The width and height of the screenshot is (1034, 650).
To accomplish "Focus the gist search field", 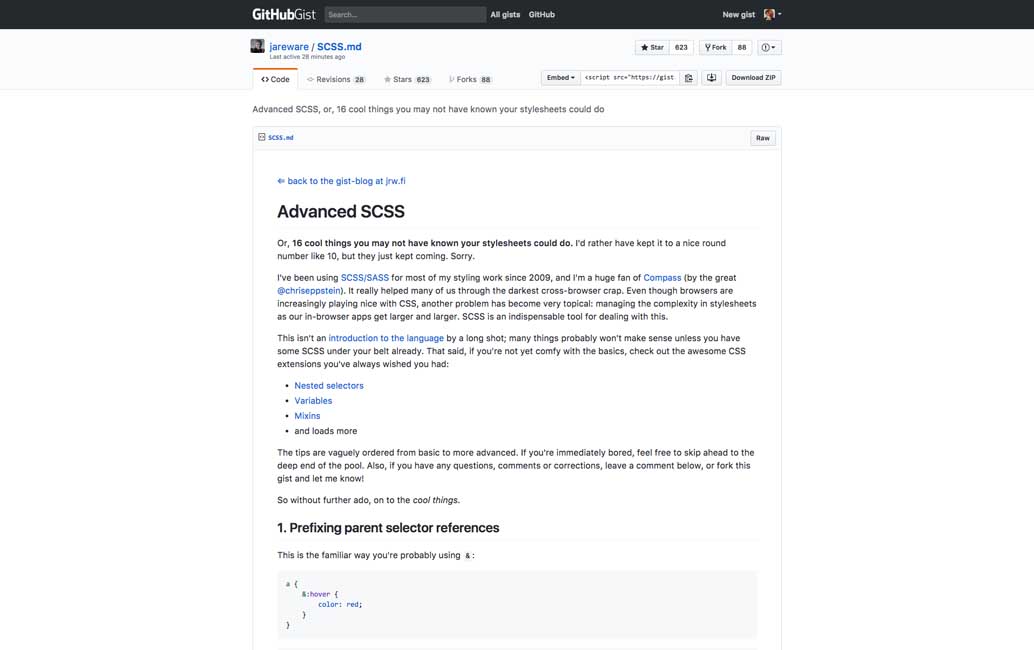I will pos(405,15).
